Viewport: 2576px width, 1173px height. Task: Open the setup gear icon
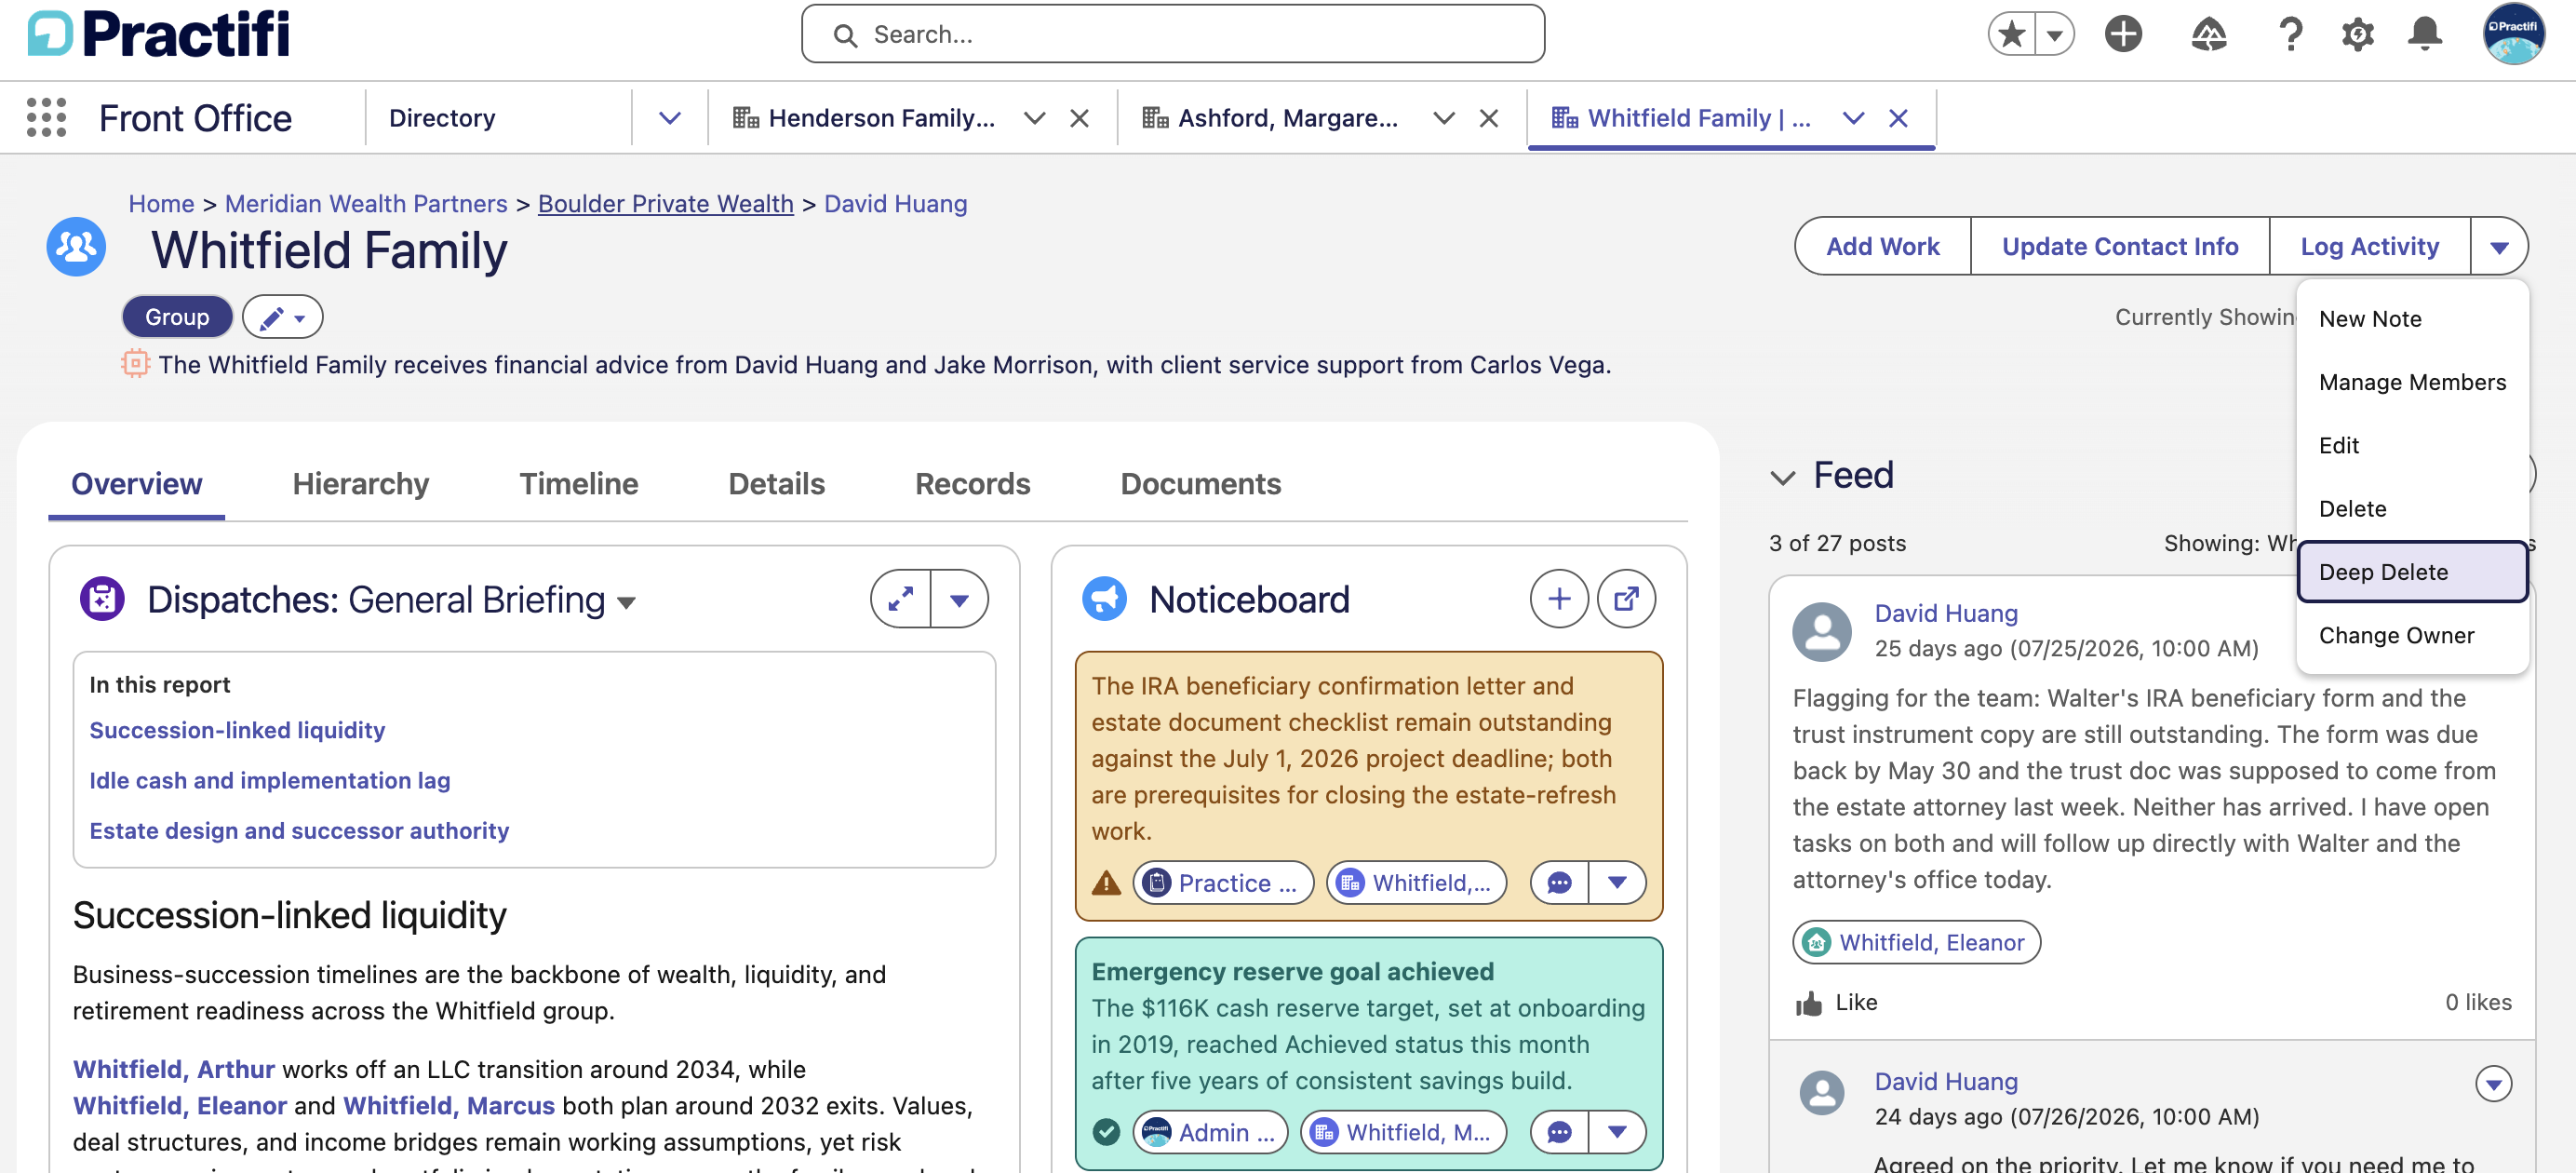[2357, 35]
